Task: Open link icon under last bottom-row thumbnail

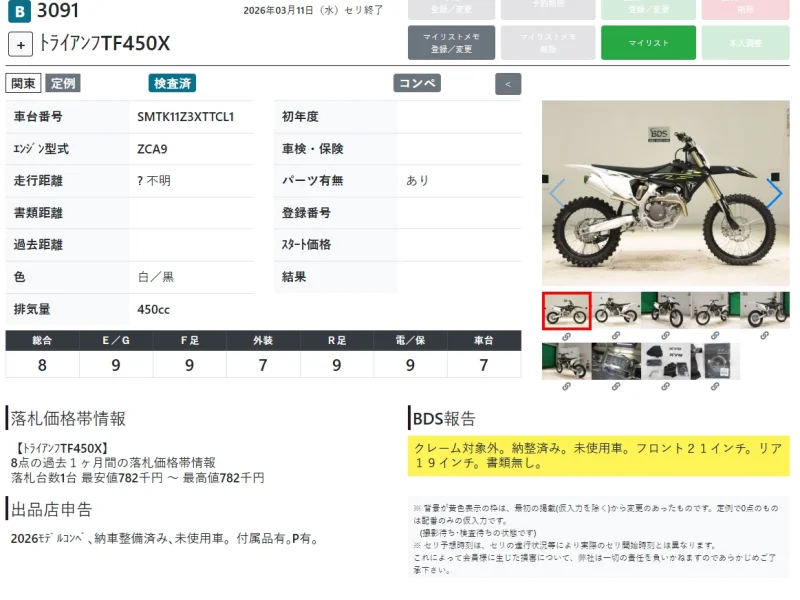Action: pyautogui.click(x=715, y=387)
